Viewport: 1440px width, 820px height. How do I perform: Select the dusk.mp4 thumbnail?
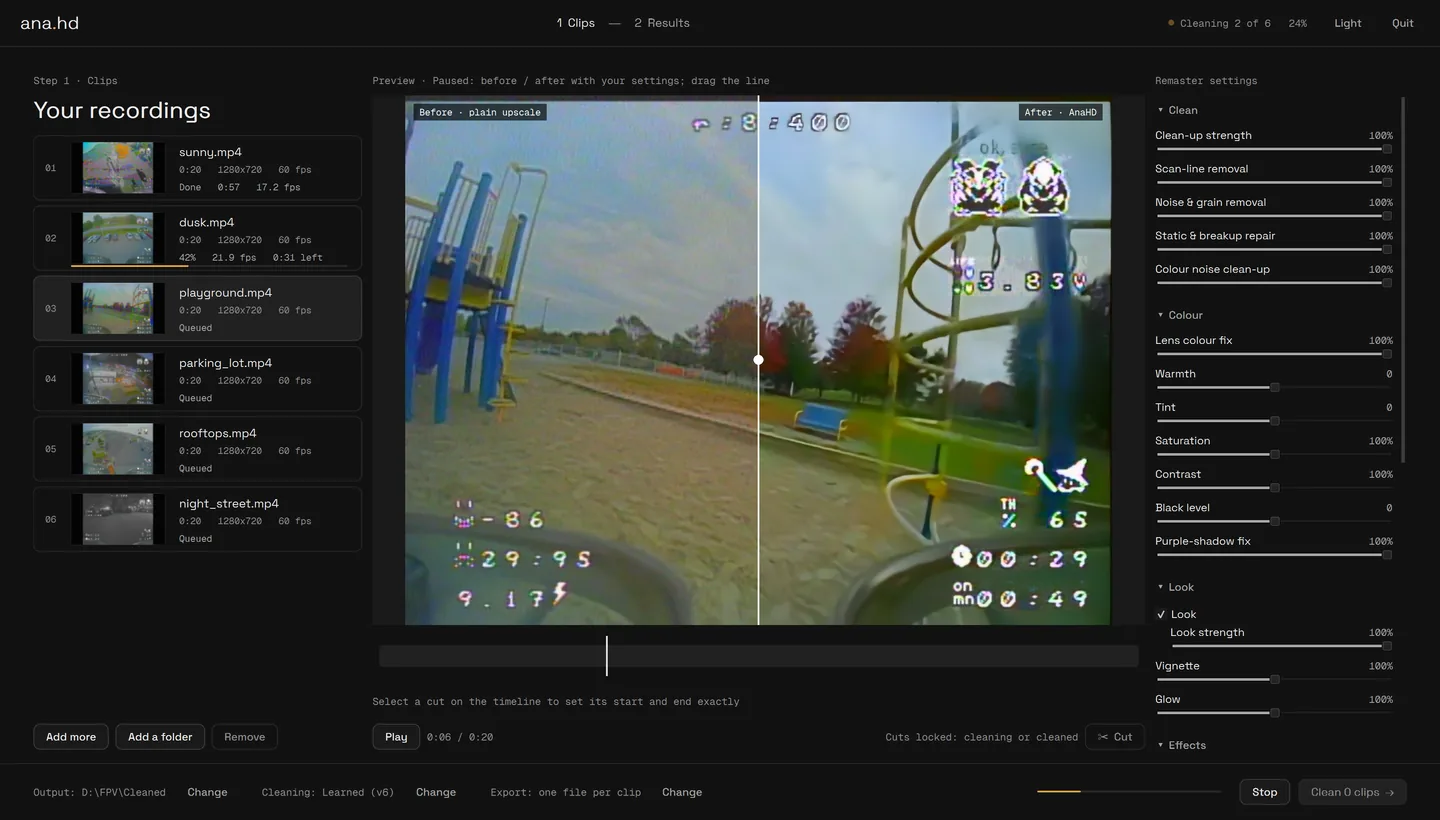[118, 238]
